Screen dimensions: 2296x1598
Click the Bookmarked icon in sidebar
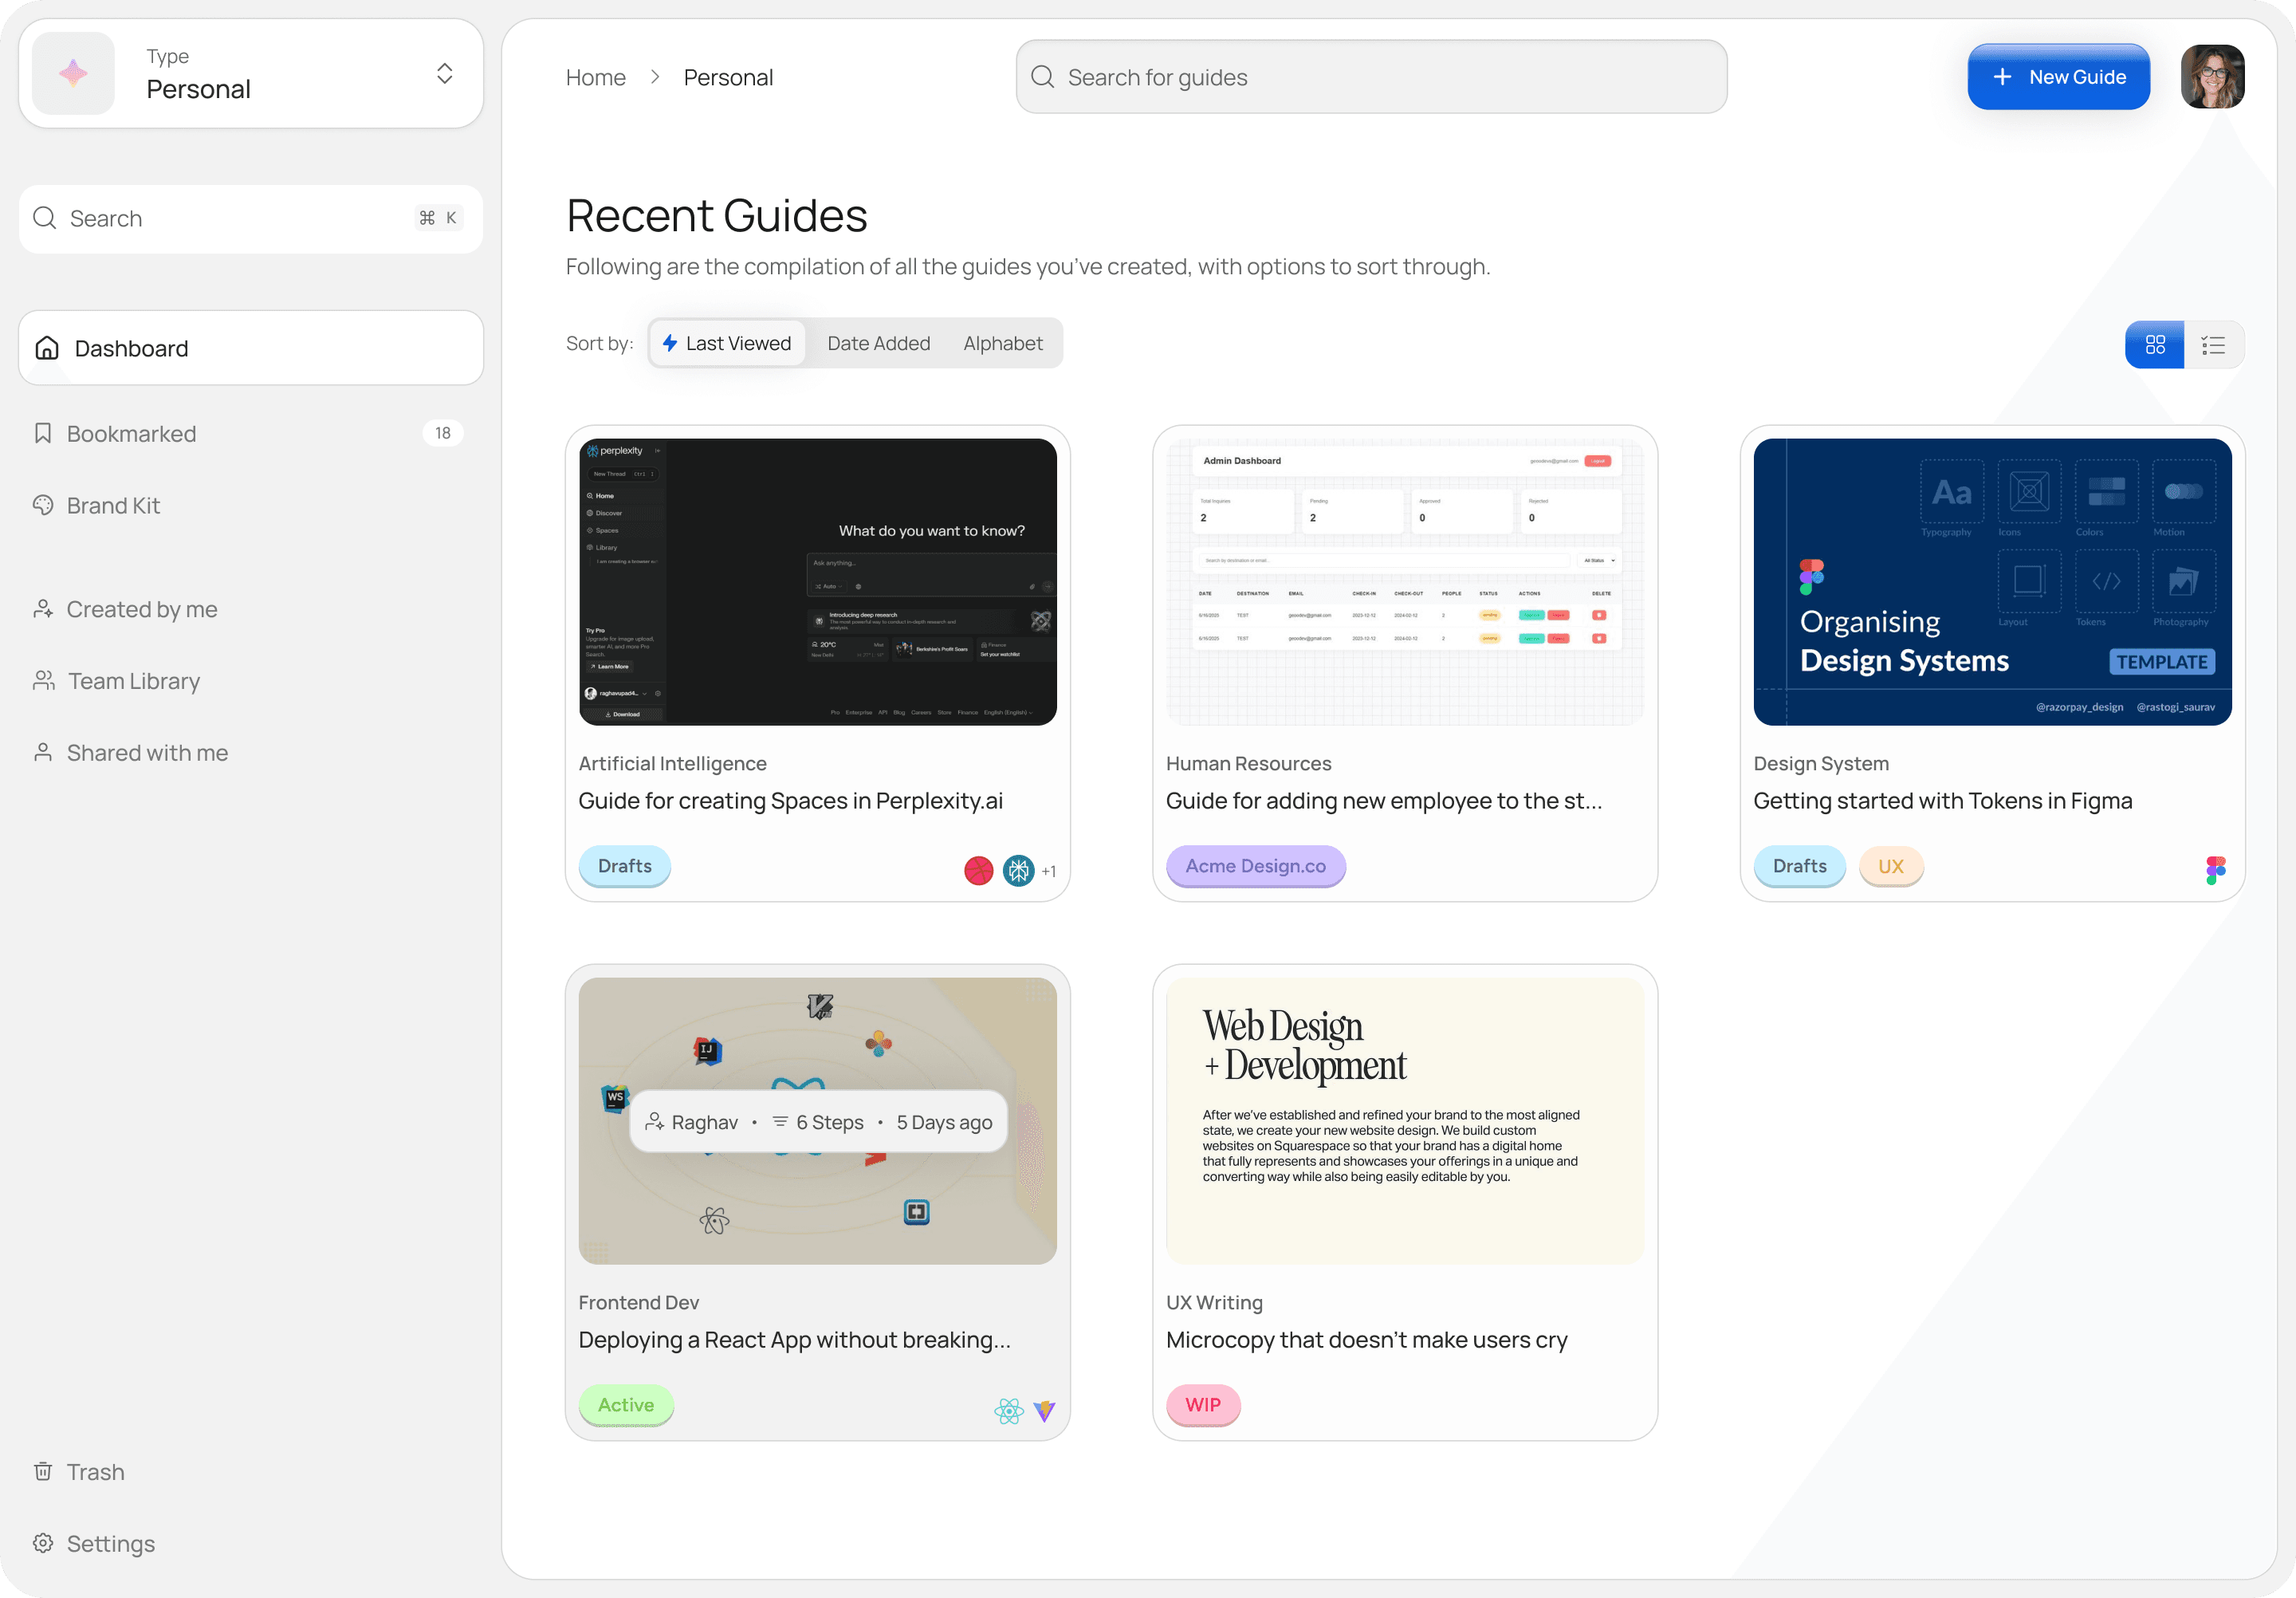pyautogui.click(x=43, y=433)
